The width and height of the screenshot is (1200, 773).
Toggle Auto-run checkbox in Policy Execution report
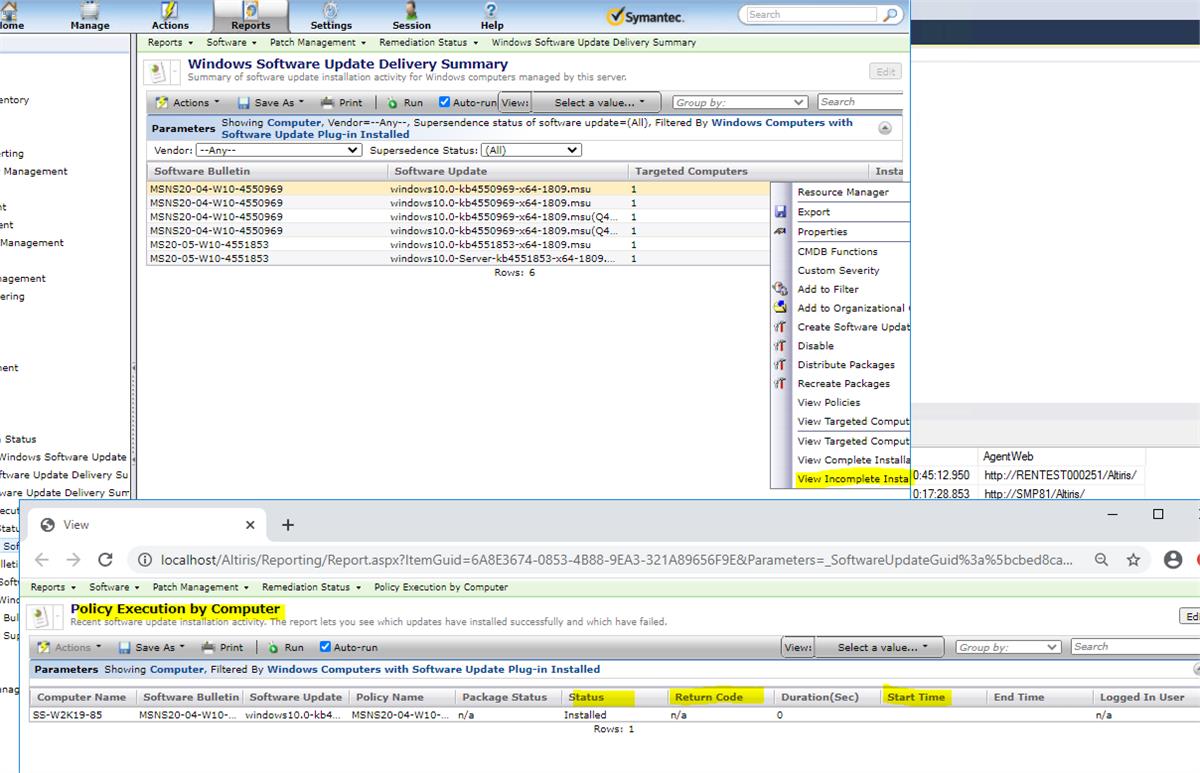[x=325, y=647]
